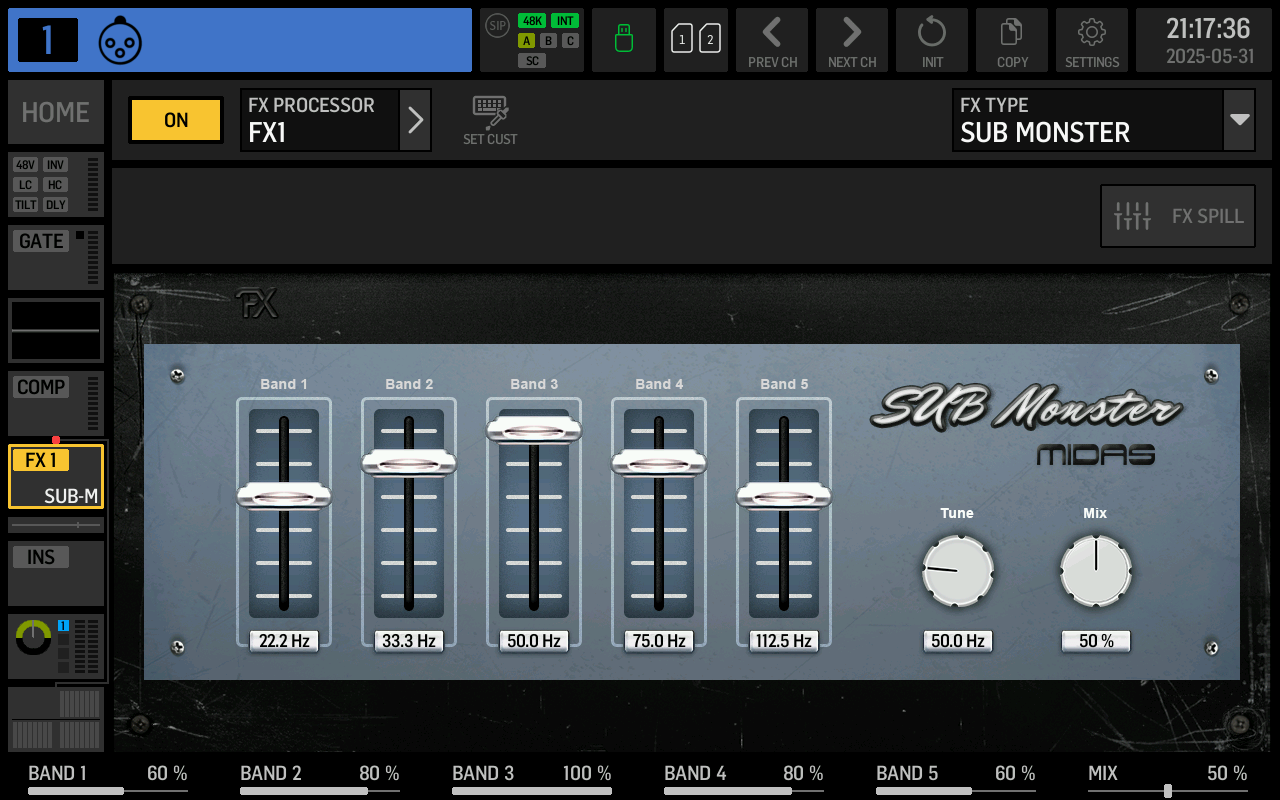Click the green USB drive icon

point(624,40)
